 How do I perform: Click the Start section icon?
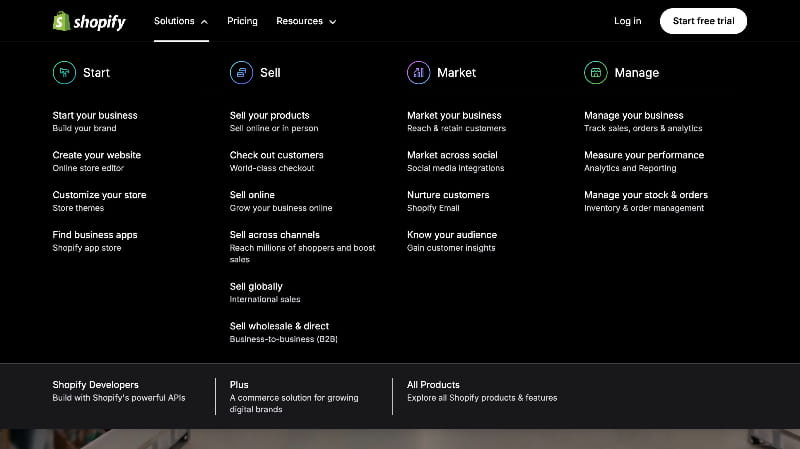point(64,72)
